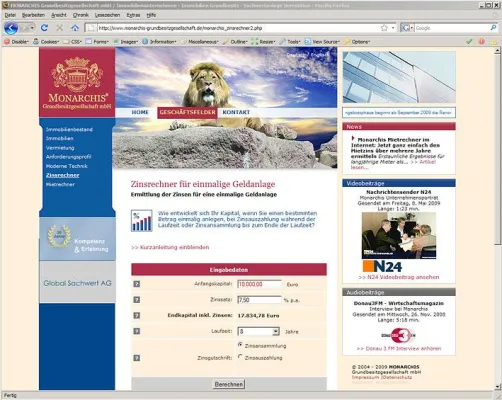Click the Global Sachwert AG banner
Screen dimensions: 502x400
77,283
